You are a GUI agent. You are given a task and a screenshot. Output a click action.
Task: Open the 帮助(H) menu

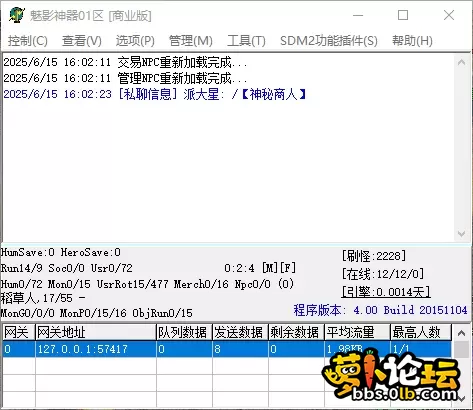[412, 41]
